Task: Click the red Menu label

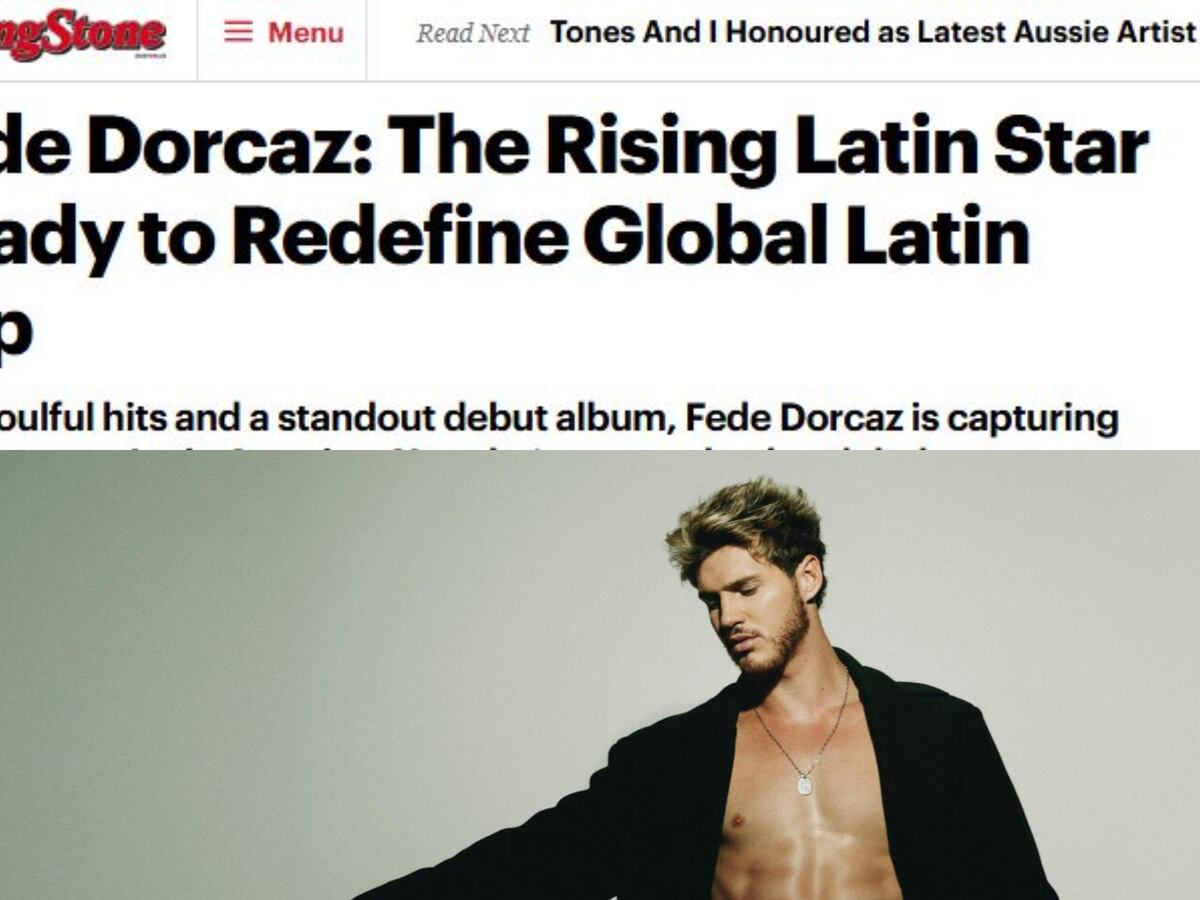Action: pyautogui.click(x=306, y=33)
